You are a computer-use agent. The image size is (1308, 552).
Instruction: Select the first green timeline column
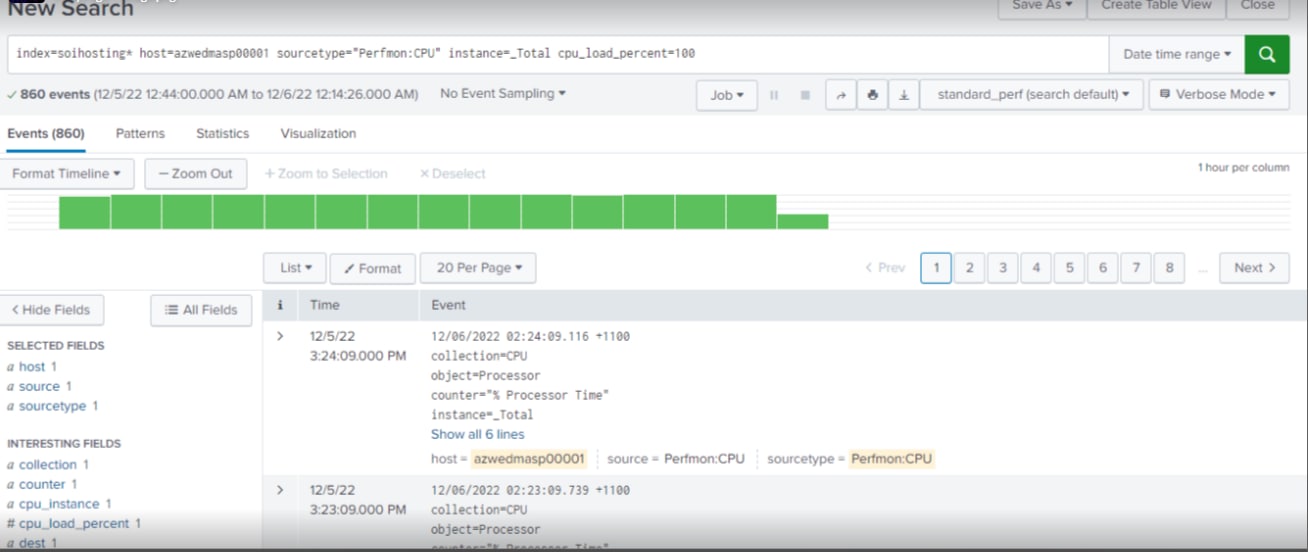pos(84,212)
